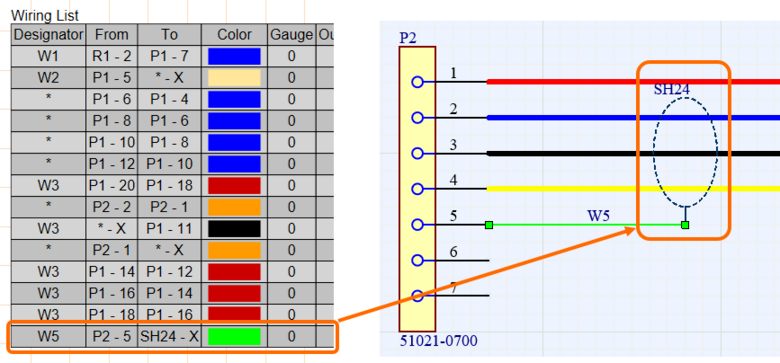Click the P2 - 5 From cell
Image resolution: width=780 pixels, height=363 pixels.
click(x=112, y=337)
